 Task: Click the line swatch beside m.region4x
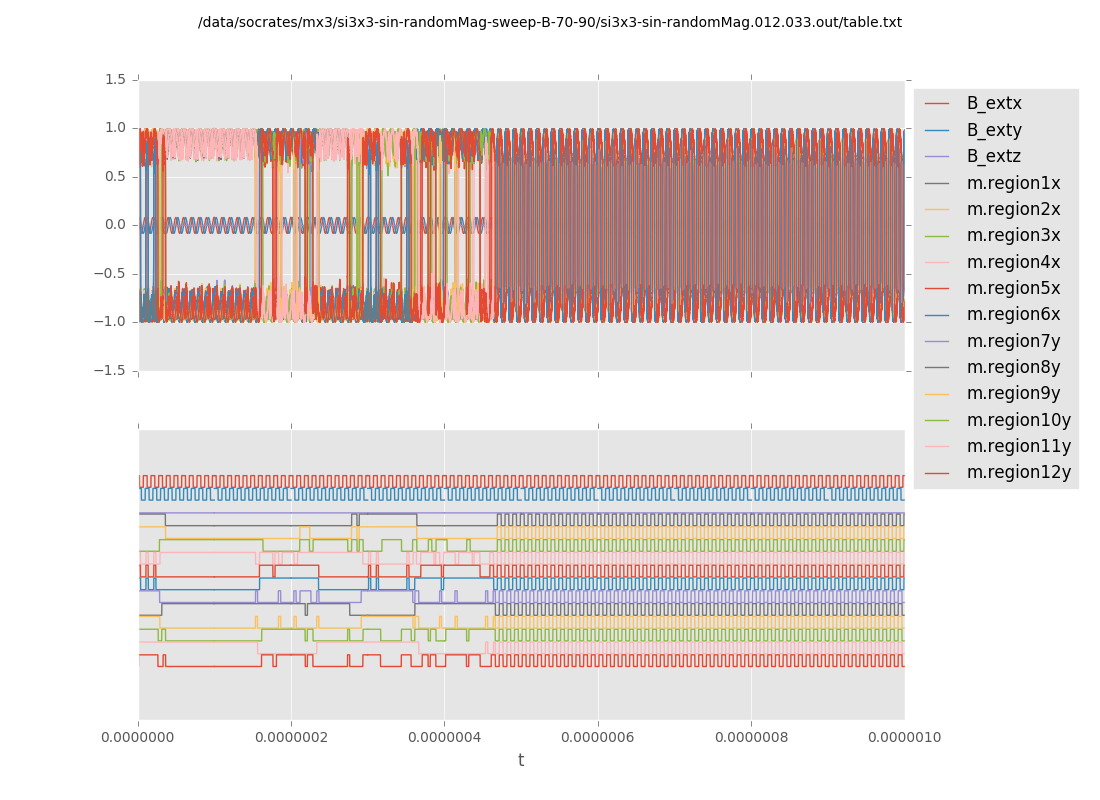coord(937,262)
